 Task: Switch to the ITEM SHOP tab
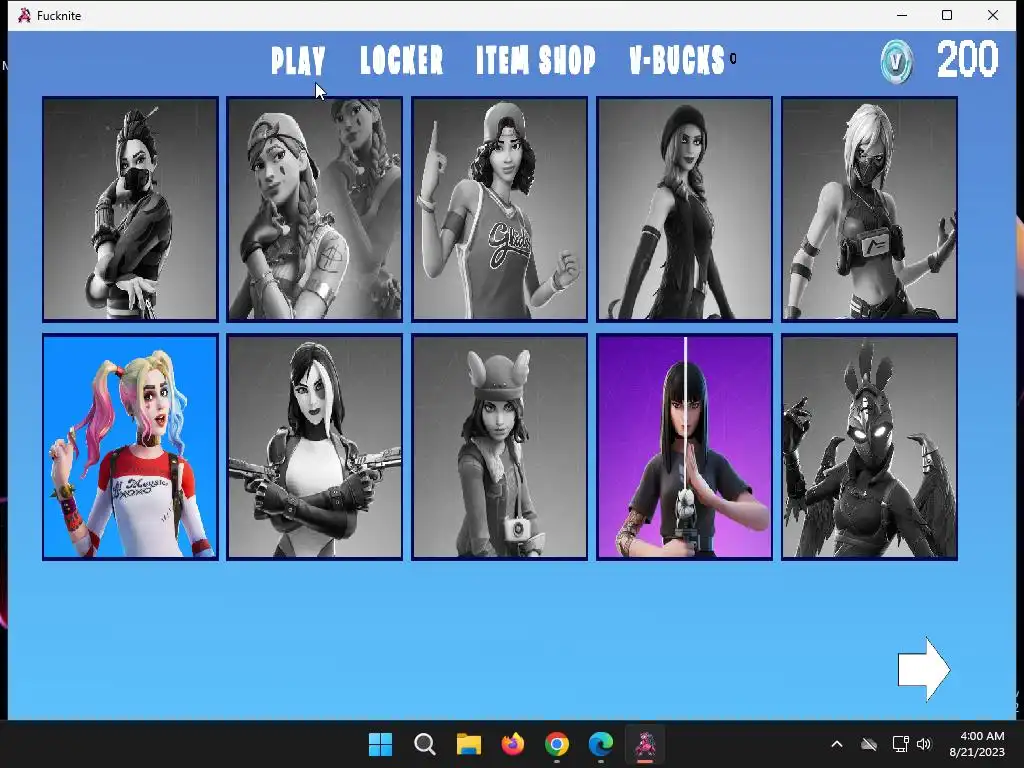pos(536,61)
